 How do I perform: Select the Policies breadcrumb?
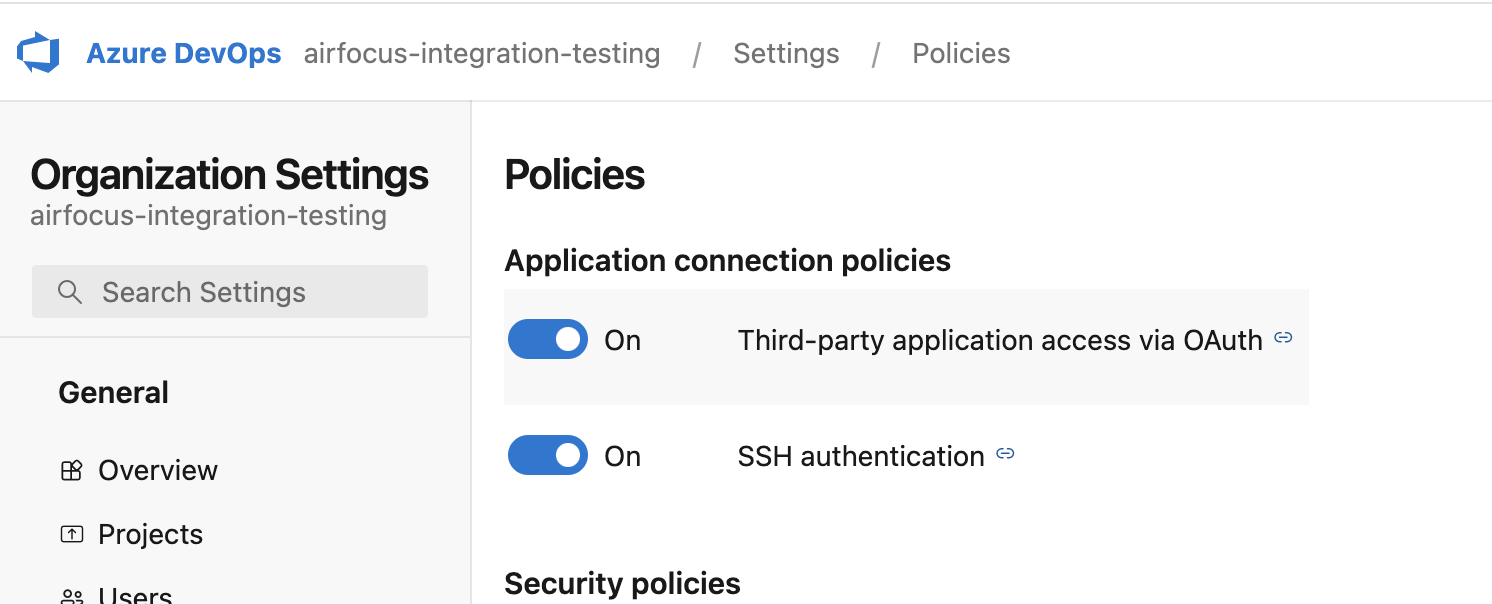pyautogui.click(x=961, y=53)
